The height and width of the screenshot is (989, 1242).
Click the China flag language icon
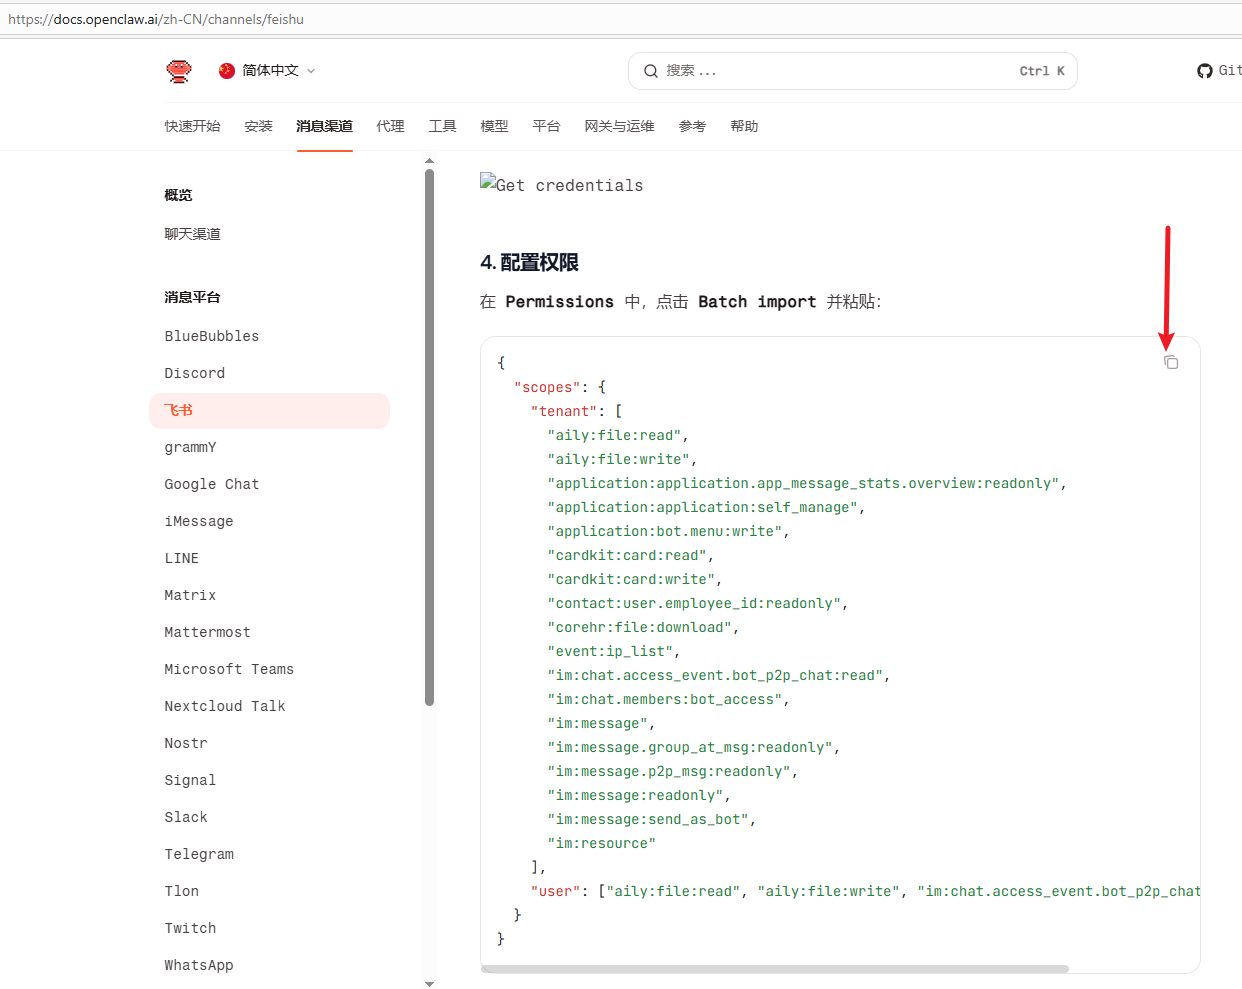(227, 71)
